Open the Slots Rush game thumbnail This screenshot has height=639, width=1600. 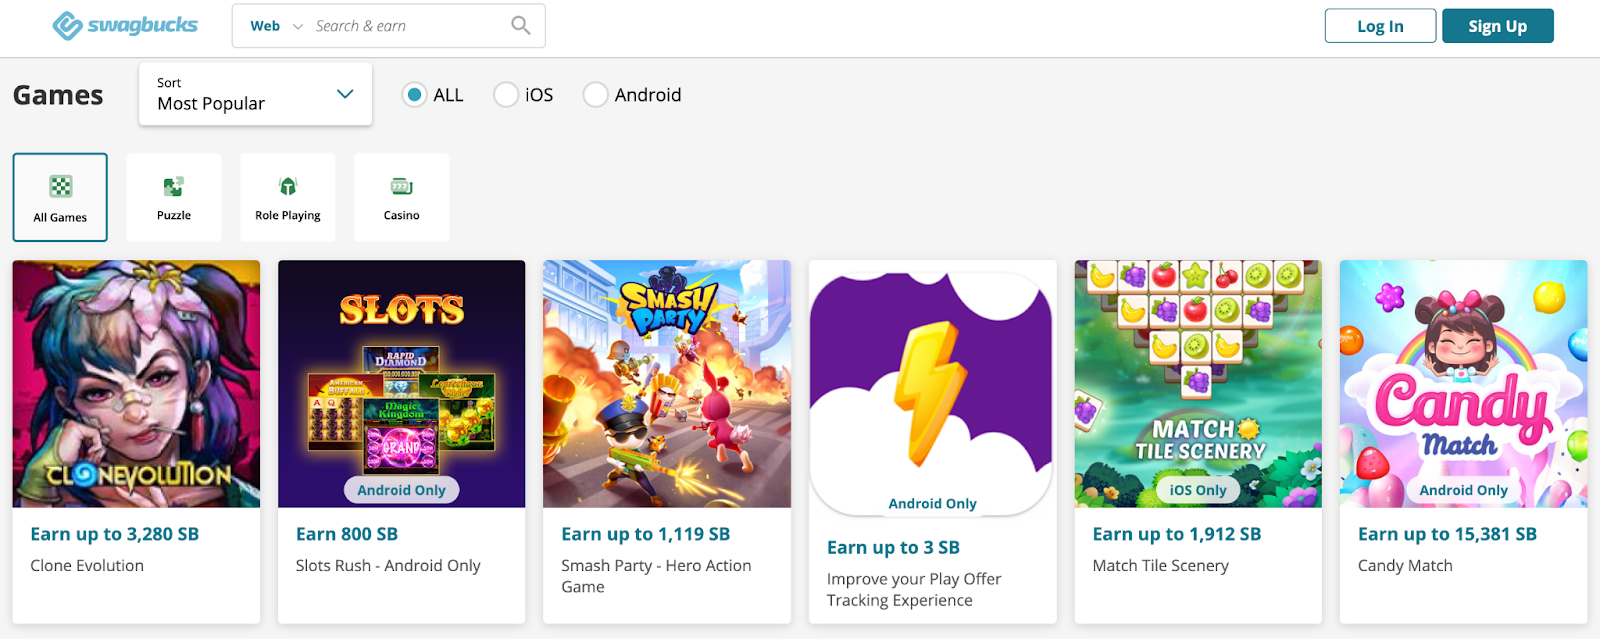[x=402, y=384]
